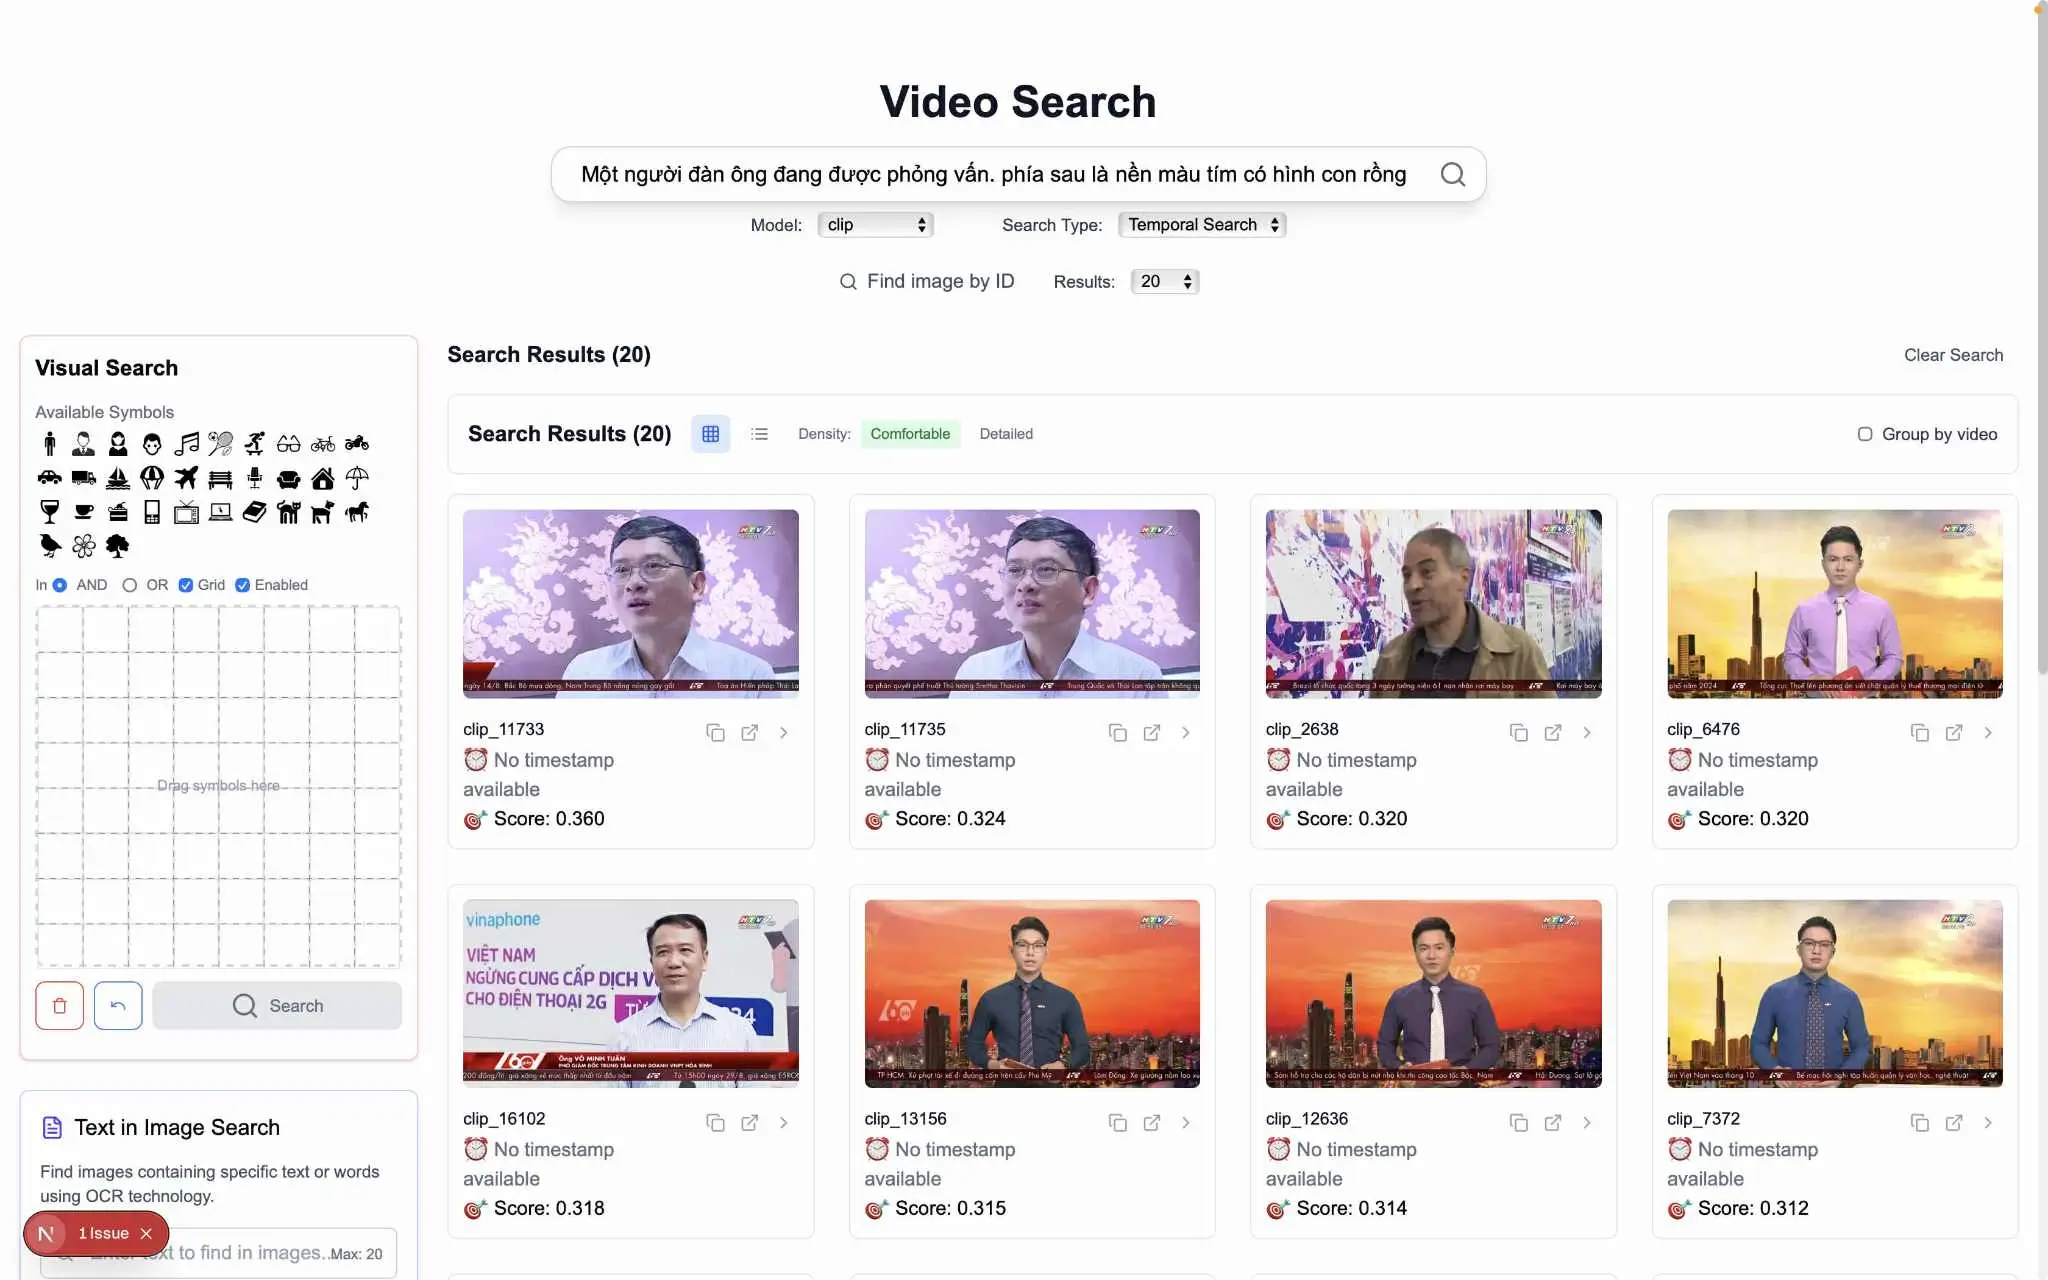This screenshot has height=1280, width=2048.
Task: Open the clip_13156 video thumbnail
Action: (1031, 992)
